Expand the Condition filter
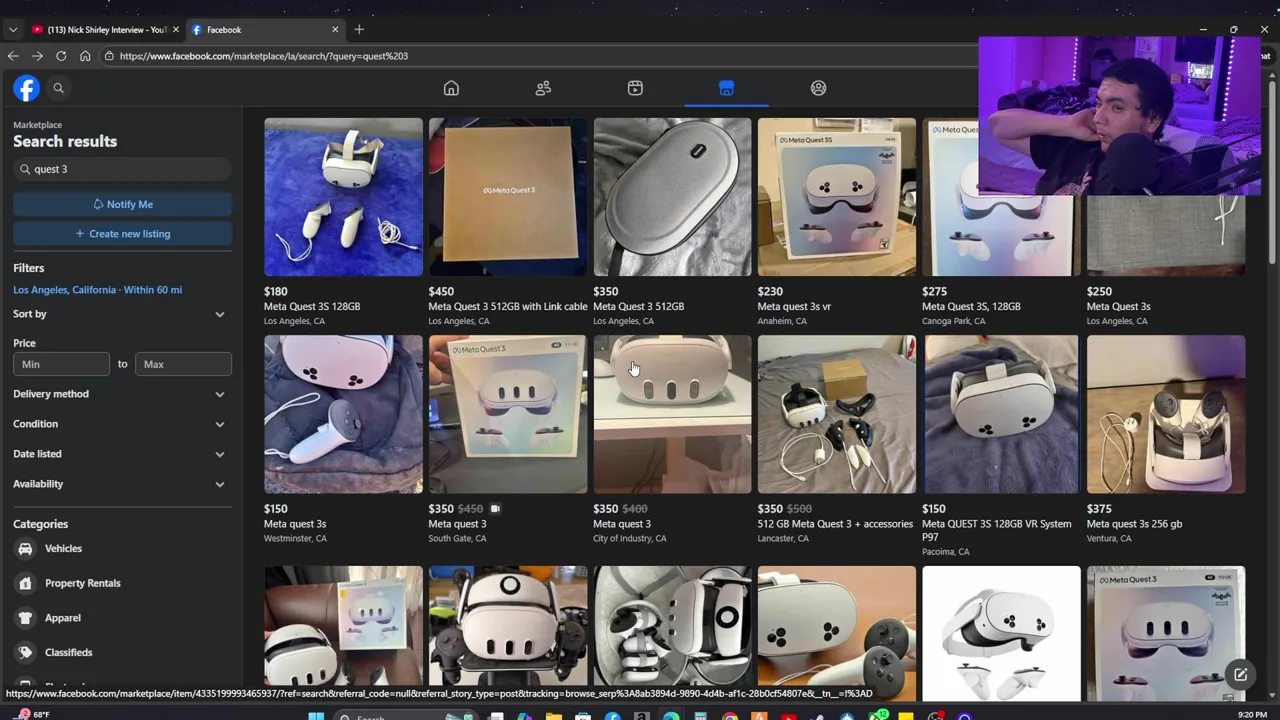Image resolution: width=1280 pixels, height=720 pixels. 122,424
